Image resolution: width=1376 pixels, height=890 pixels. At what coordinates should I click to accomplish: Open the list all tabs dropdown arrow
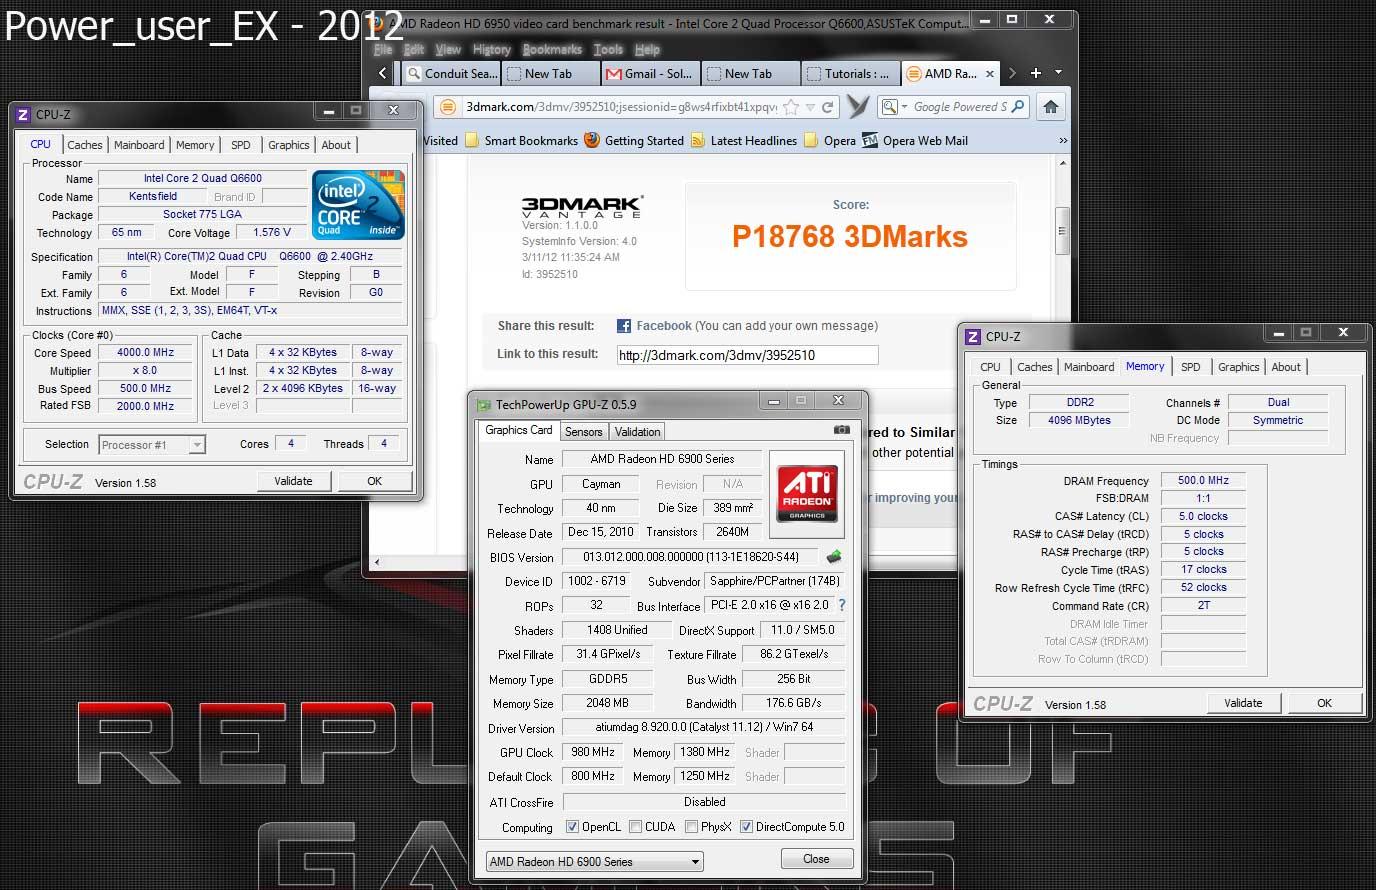[1059, 72]
